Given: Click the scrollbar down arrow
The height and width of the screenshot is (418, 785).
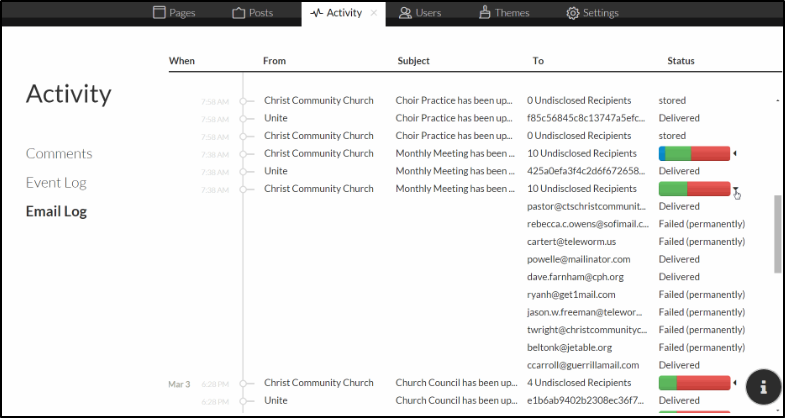Looking at the screenshot, I should (778, 411).
